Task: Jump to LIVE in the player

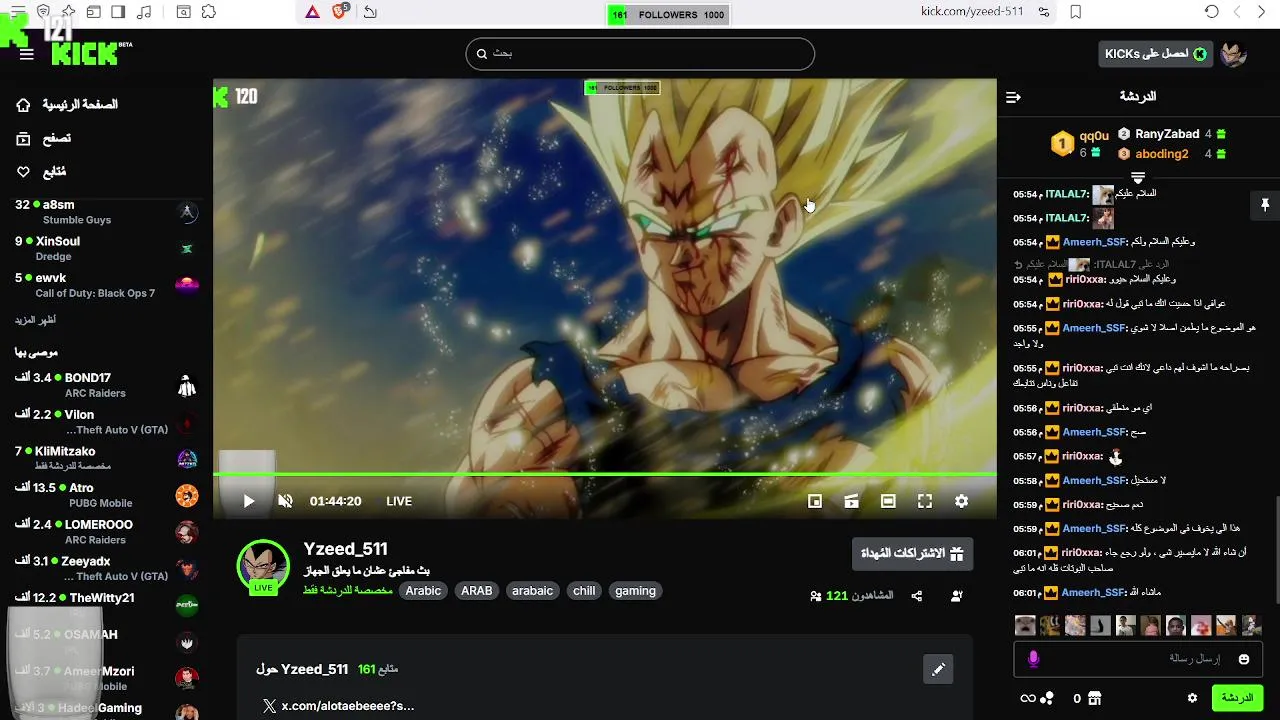Action: [x=399, y=501]
